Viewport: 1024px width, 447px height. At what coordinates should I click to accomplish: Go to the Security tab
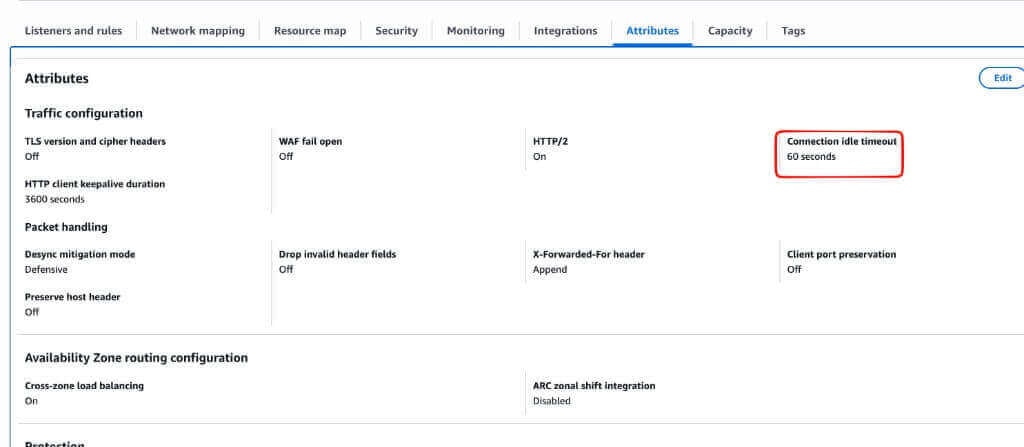coord(396,31)
